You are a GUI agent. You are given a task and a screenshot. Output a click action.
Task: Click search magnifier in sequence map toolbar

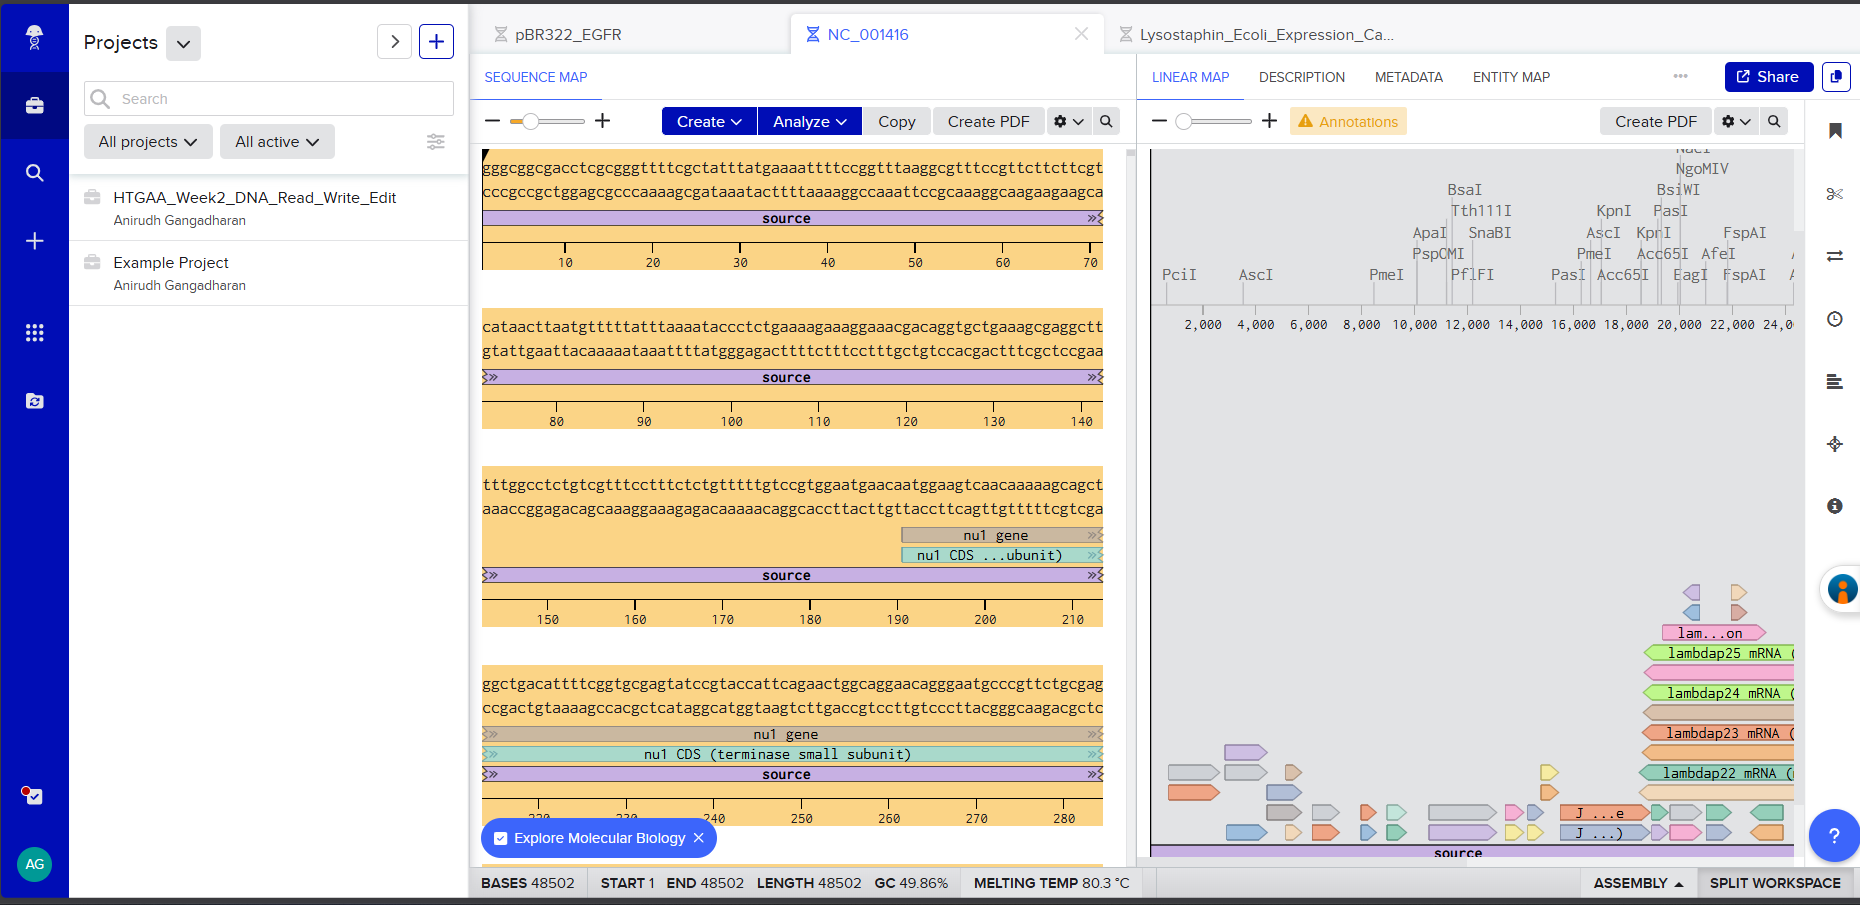[1106, 121]
